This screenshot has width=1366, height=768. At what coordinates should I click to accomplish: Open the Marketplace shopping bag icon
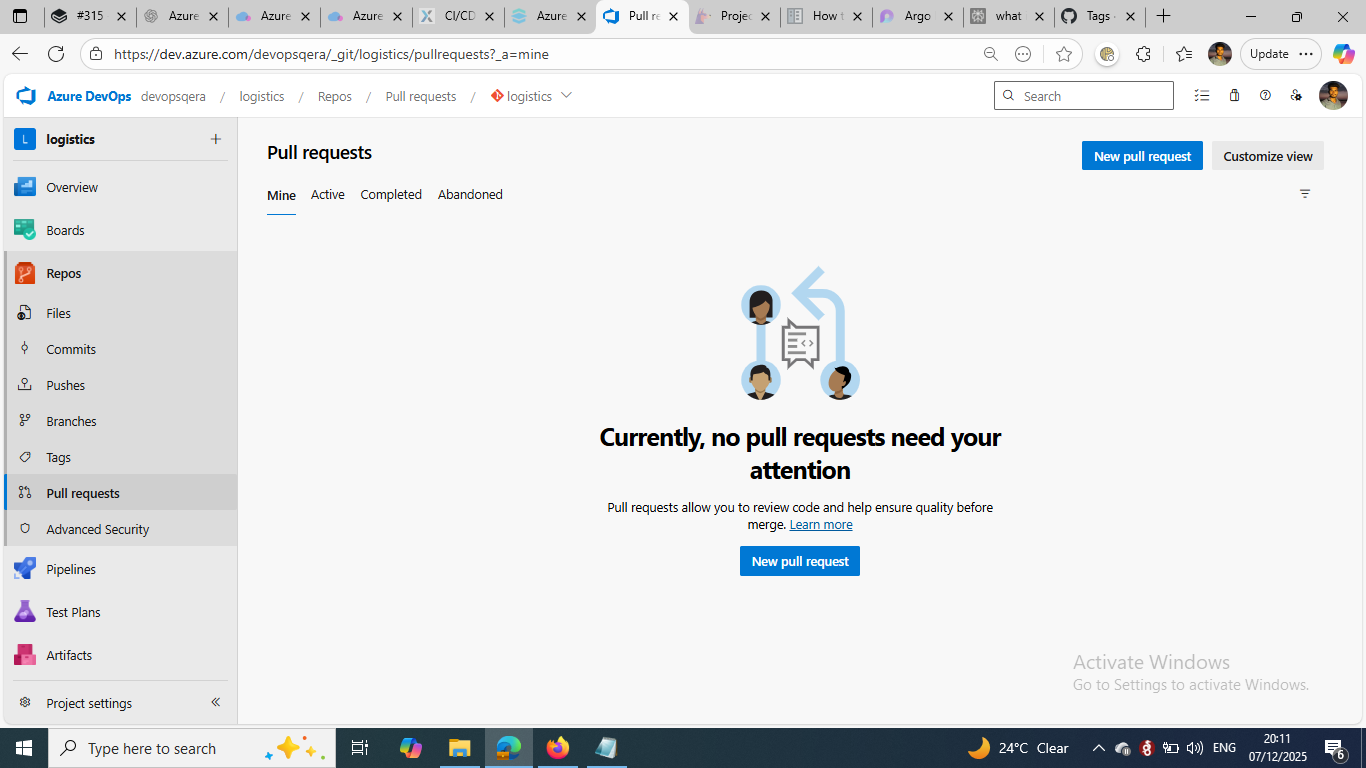coord(1234,96)
